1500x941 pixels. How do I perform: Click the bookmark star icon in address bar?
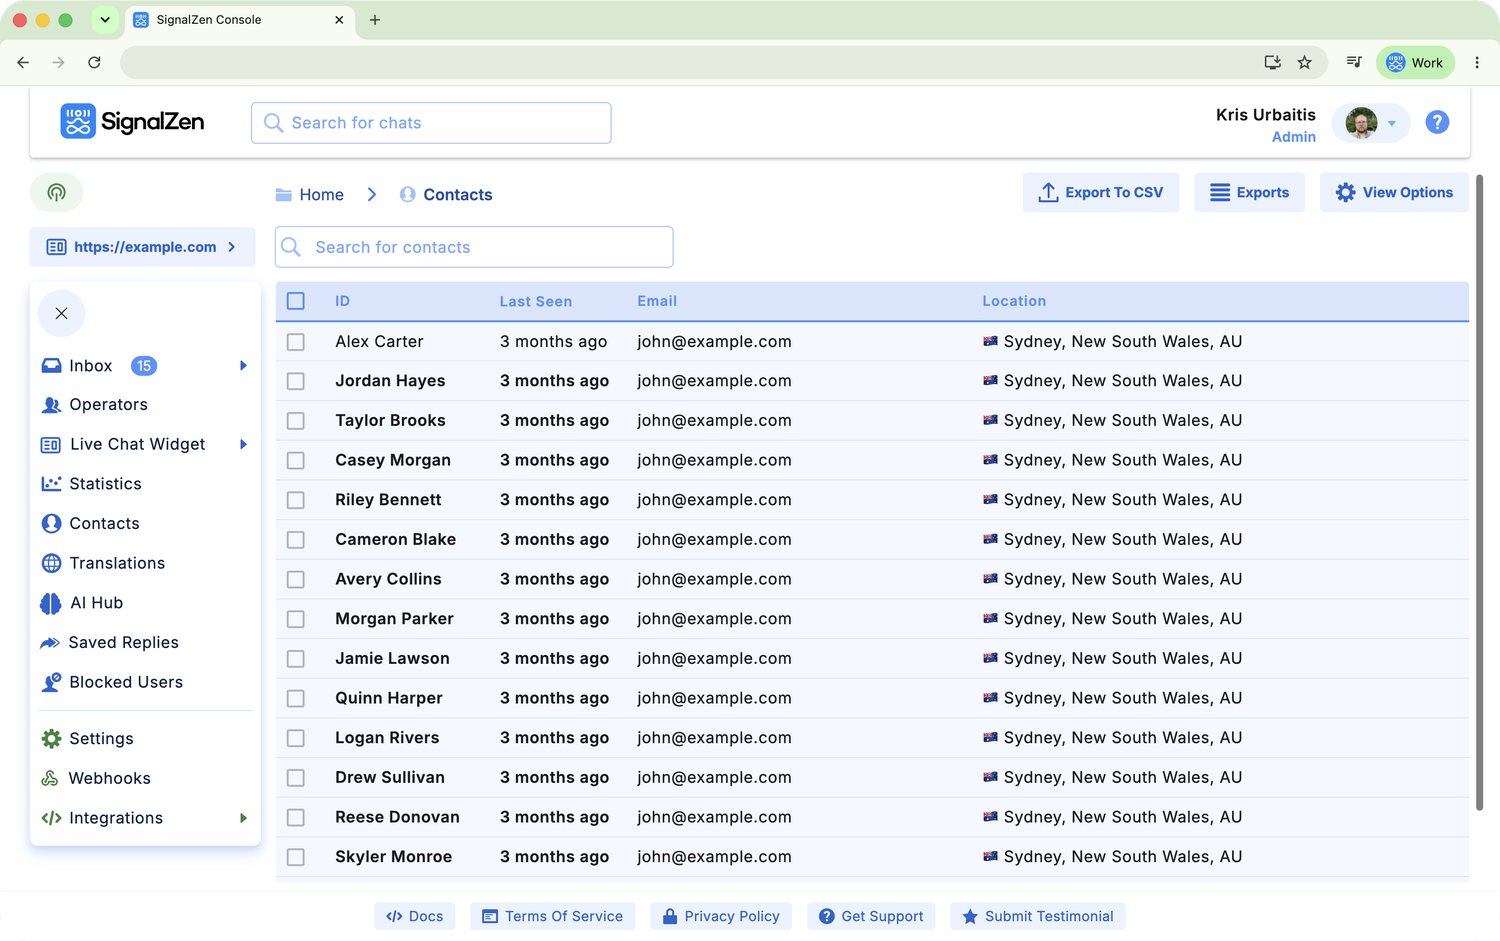[1304, 62]
